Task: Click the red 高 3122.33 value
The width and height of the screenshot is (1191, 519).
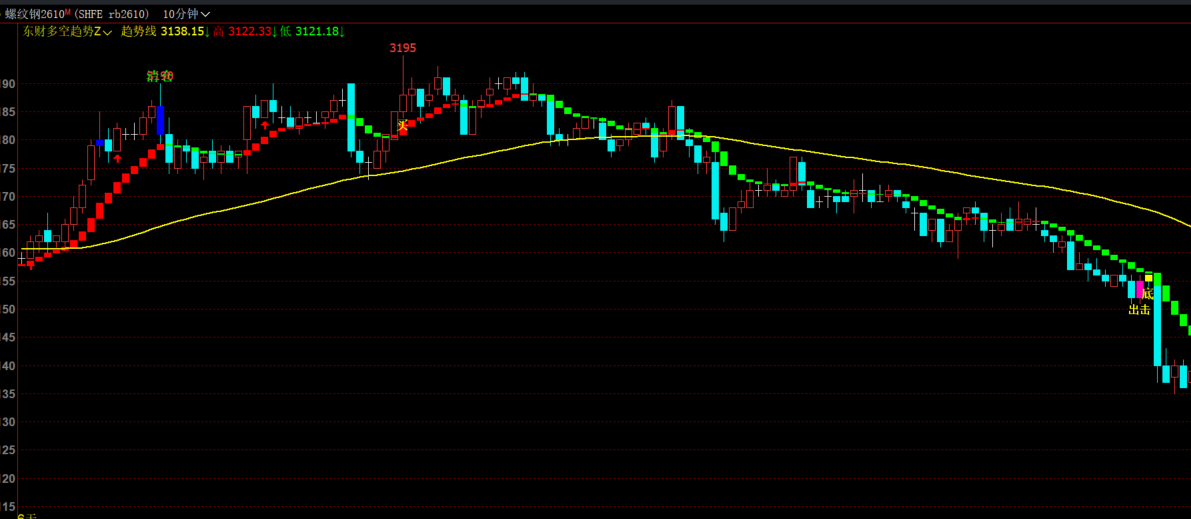Action: [x=242, y=31]
